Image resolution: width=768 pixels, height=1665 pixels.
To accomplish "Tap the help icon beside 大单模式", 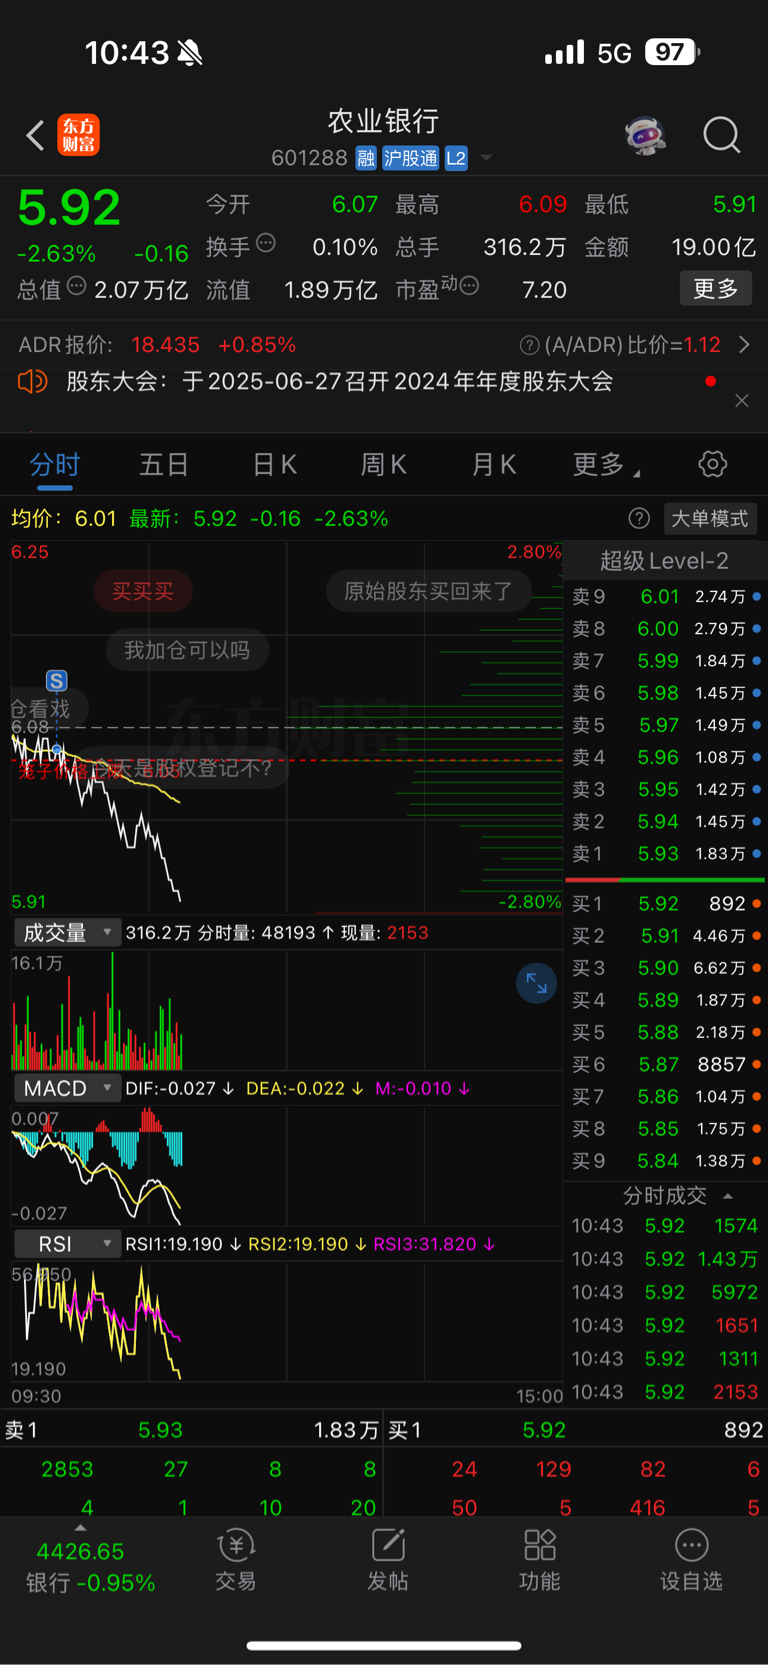I will [x=639, y=518].
